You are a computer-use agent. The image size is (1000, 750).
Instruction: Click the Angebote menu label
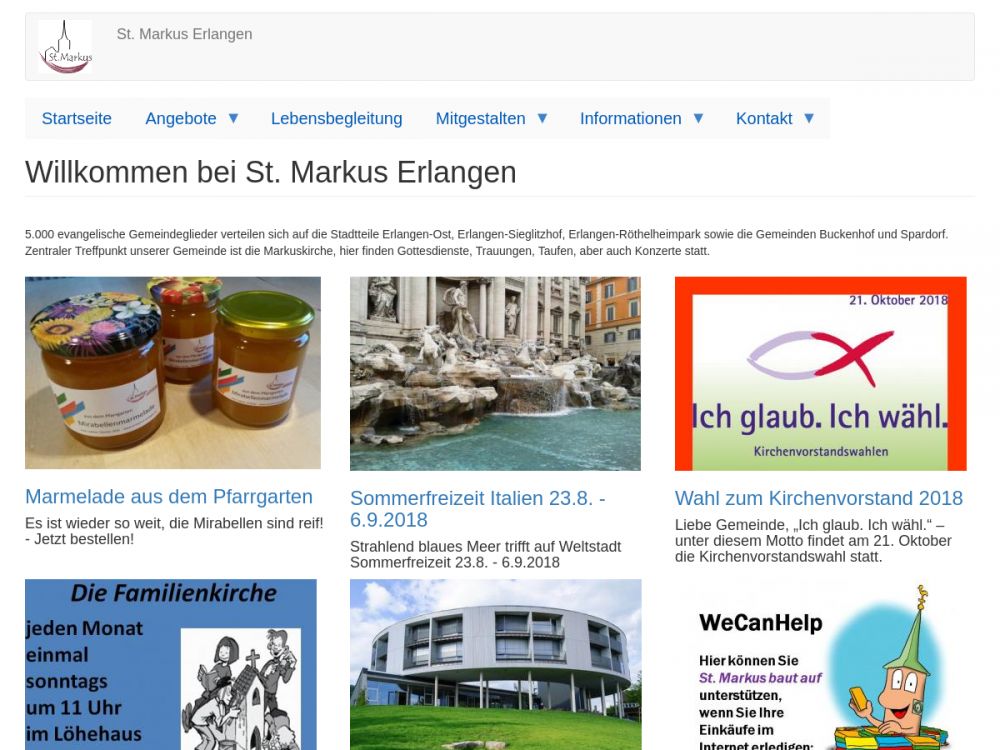tap(181, 118)
